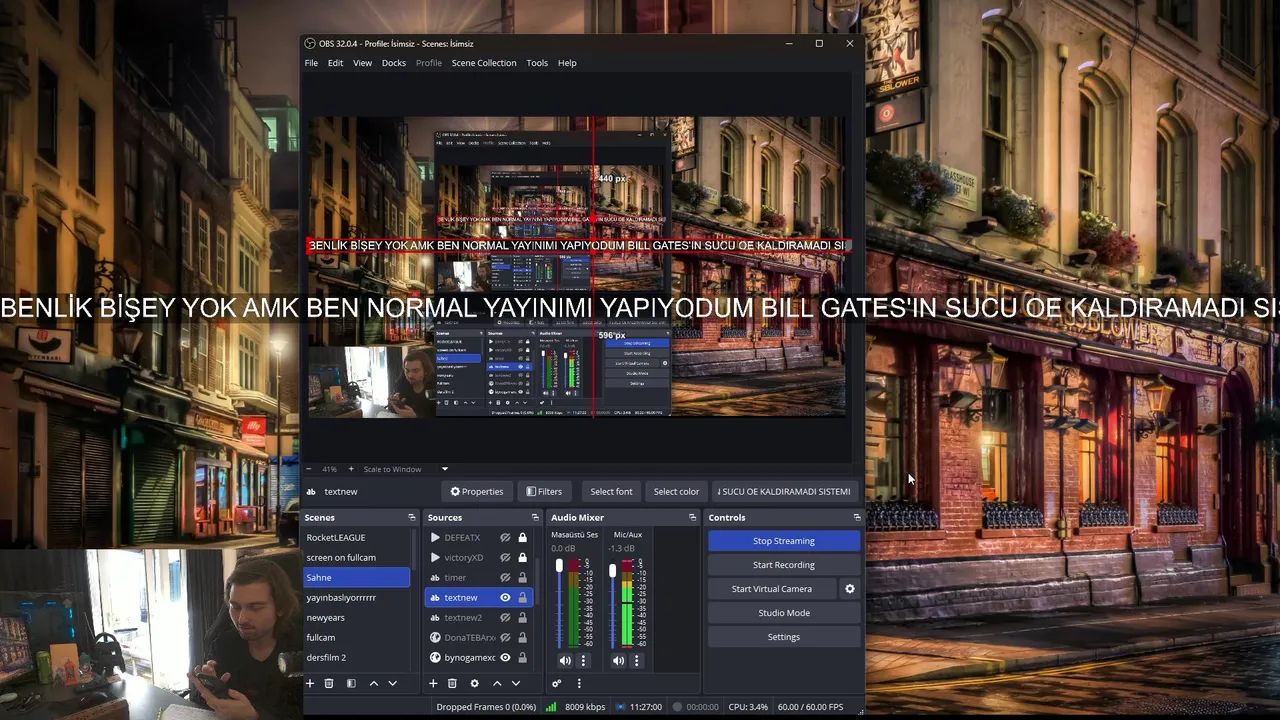Open source properties gear in Sources toolbar
Viewport: 1280px width, 720px height.
(x=474, y=683)
